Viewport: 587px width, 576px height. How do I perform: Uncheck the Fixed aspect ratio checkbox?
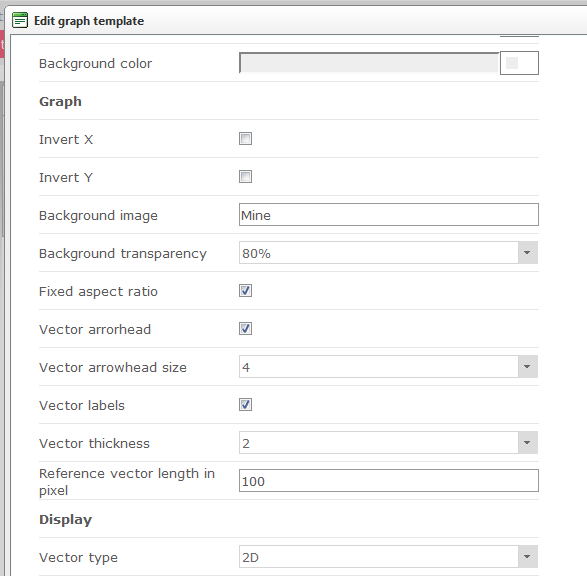(245, 291)
